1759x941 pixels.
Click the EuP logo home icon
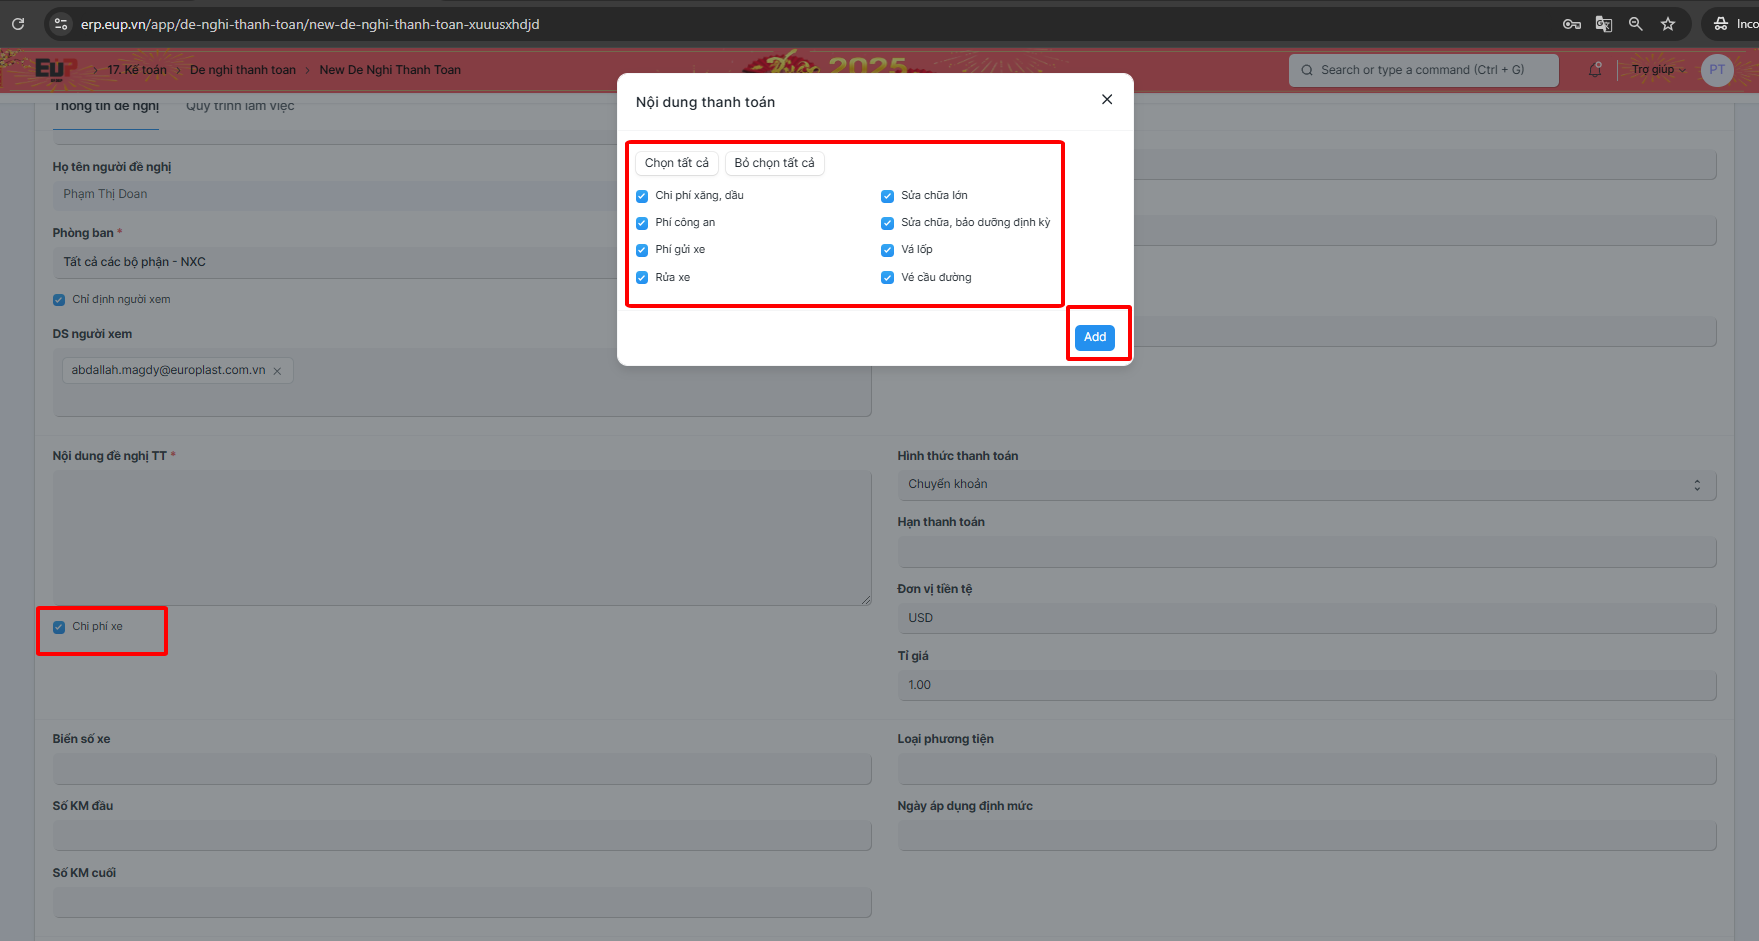click(x=55, y=69)
